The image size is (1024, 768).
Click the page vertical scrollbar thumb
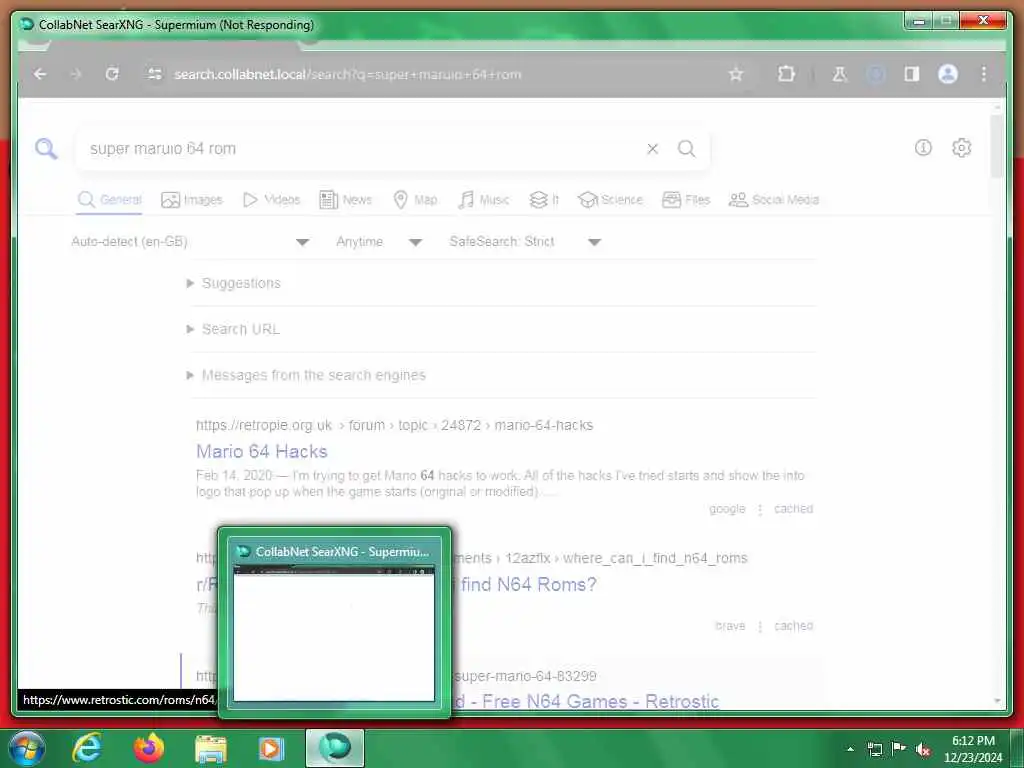click(997, 145)
